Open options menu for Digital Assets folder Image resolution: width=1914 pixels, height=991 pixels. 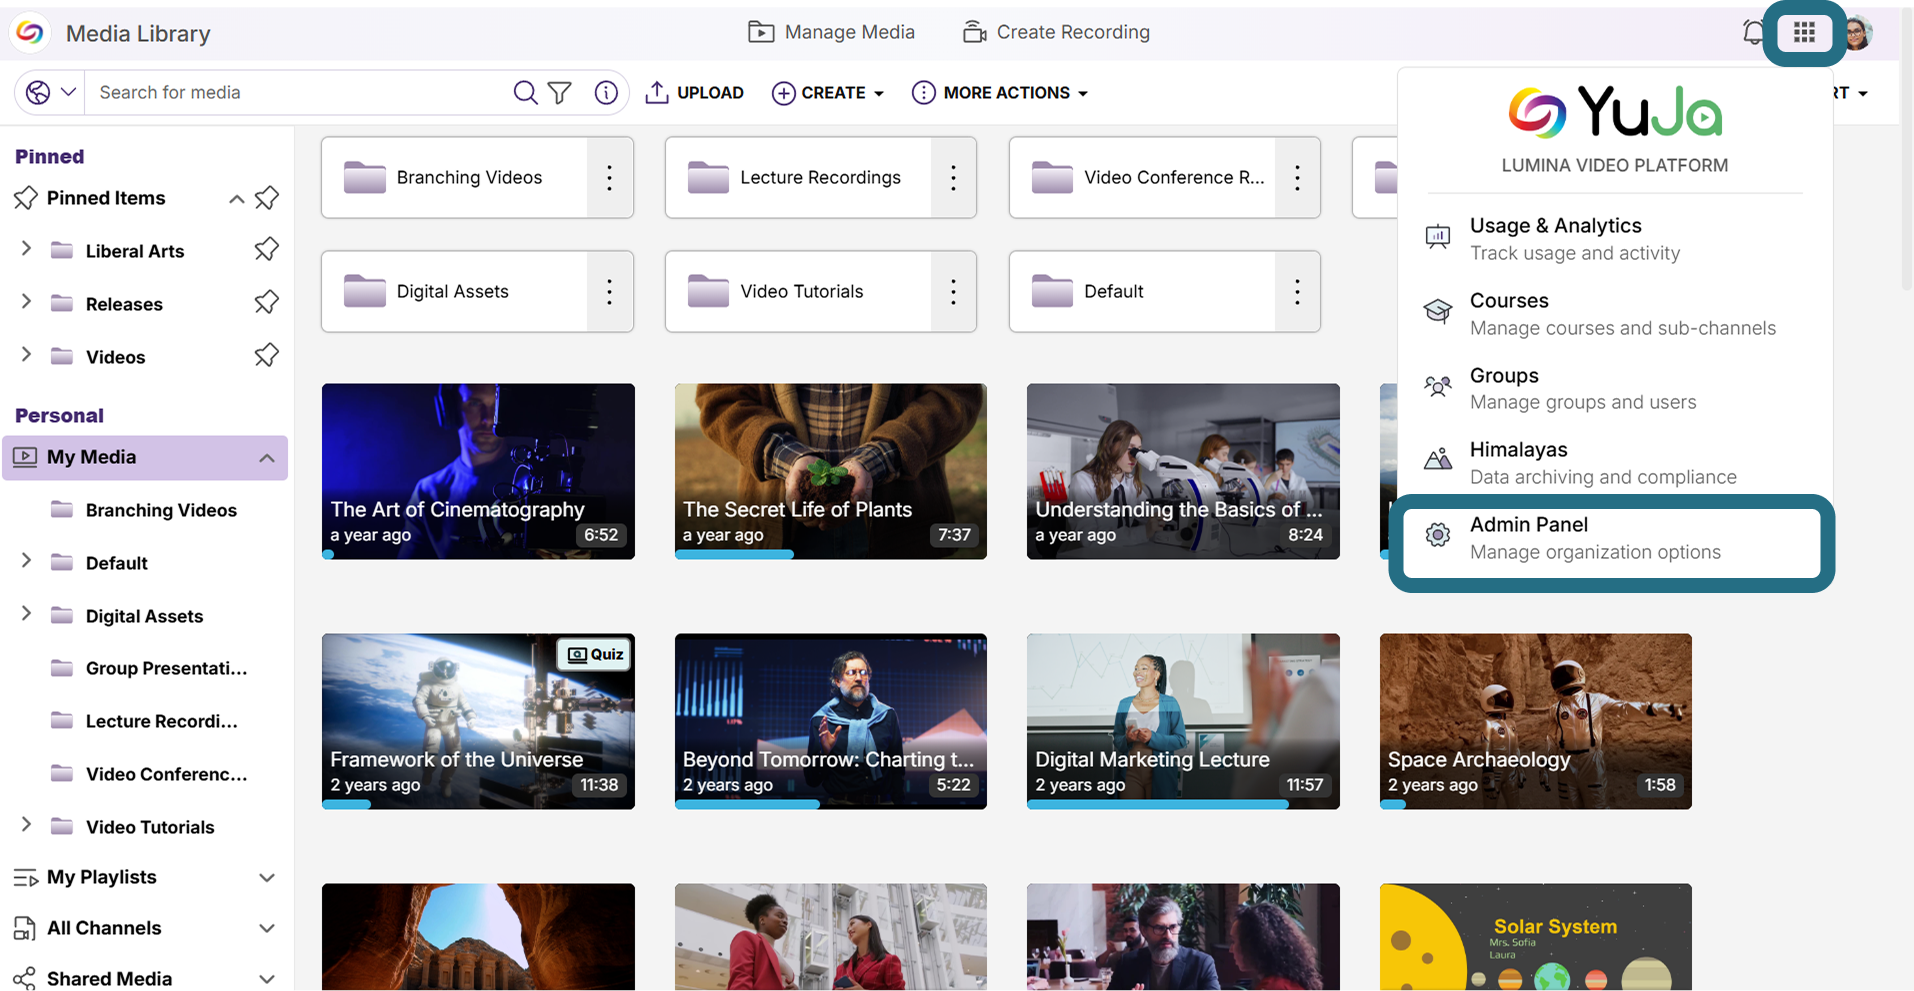[609, 292]
